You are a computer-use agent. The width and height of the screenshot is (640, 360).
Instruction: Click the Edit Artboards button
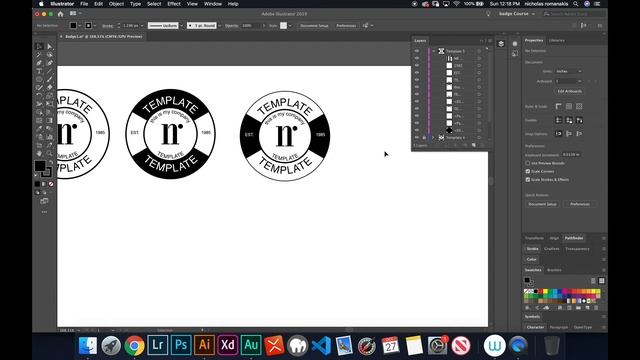(x=569, y=91)
